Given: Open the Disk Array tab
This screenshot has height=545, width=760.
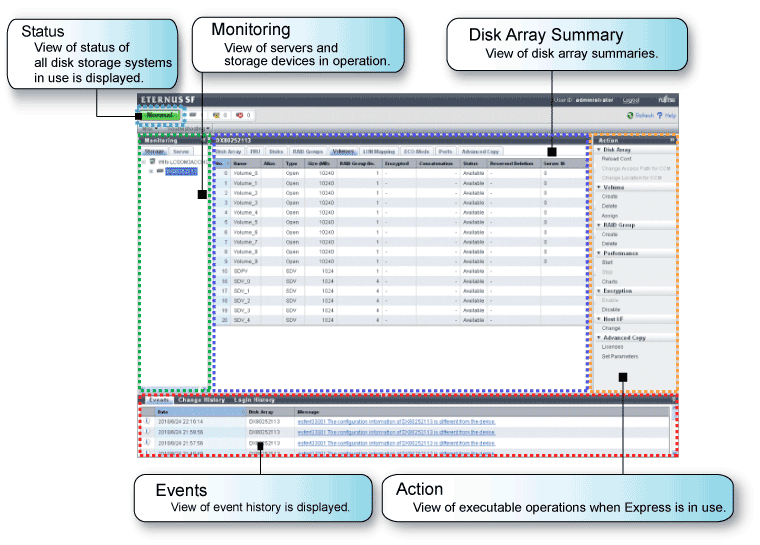Looking at the screenshot, I should [228, 152].
